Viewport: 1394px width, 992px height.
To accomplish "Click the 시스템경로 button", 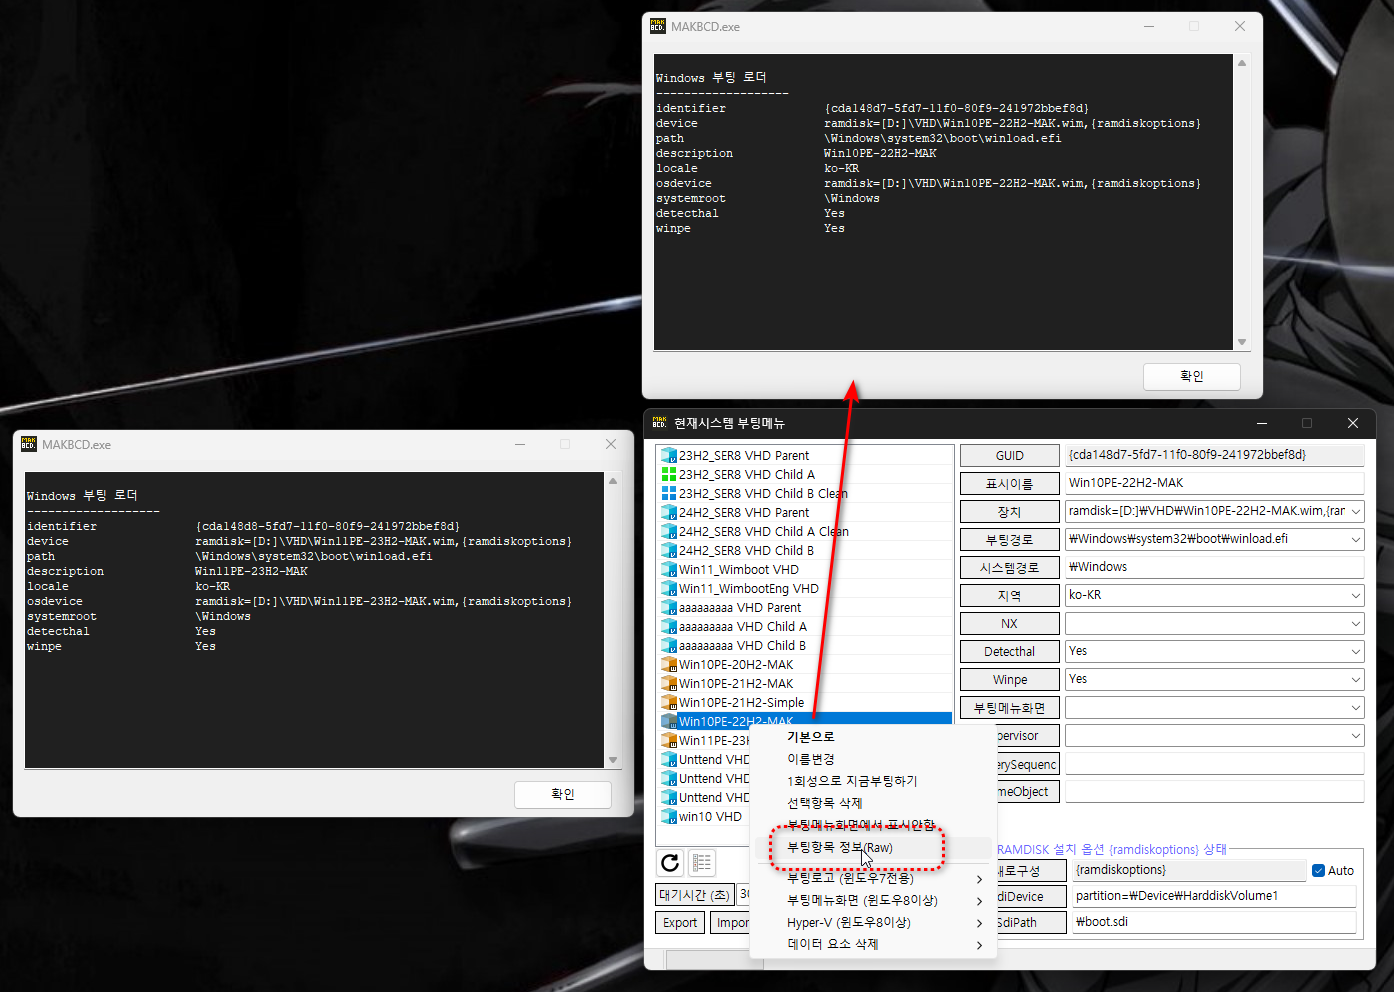I will pyautogui.click(x=1009, y=567).
